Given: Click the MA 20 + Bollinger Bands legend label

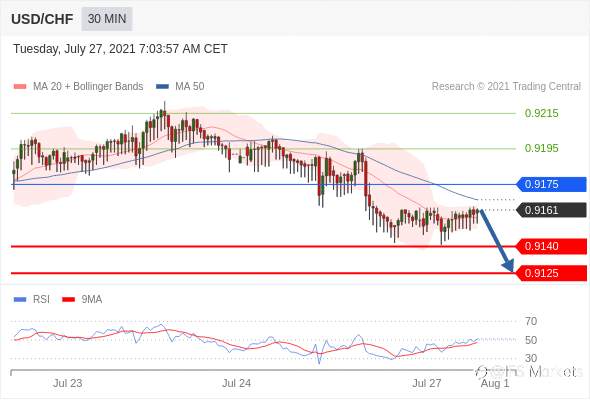Looking at the screenshot, I should pyautogui.click(x=88, y=87).
